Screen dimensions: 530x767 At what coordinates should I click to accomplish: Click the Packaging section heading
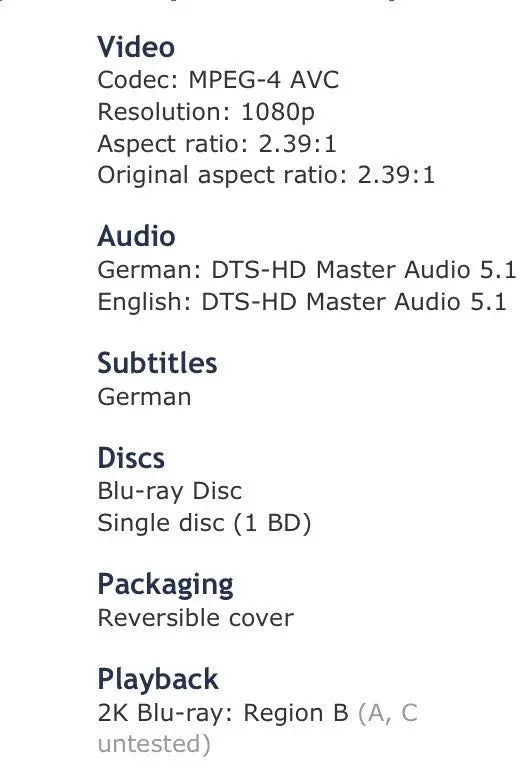[165, 585]
